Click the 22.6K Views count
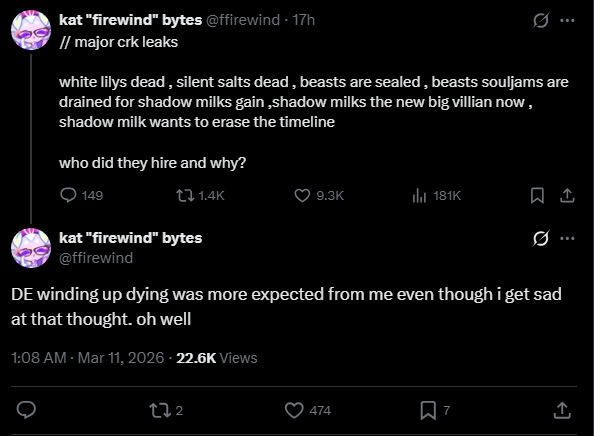Screen dimensions: 594x436 coord(217,358)
